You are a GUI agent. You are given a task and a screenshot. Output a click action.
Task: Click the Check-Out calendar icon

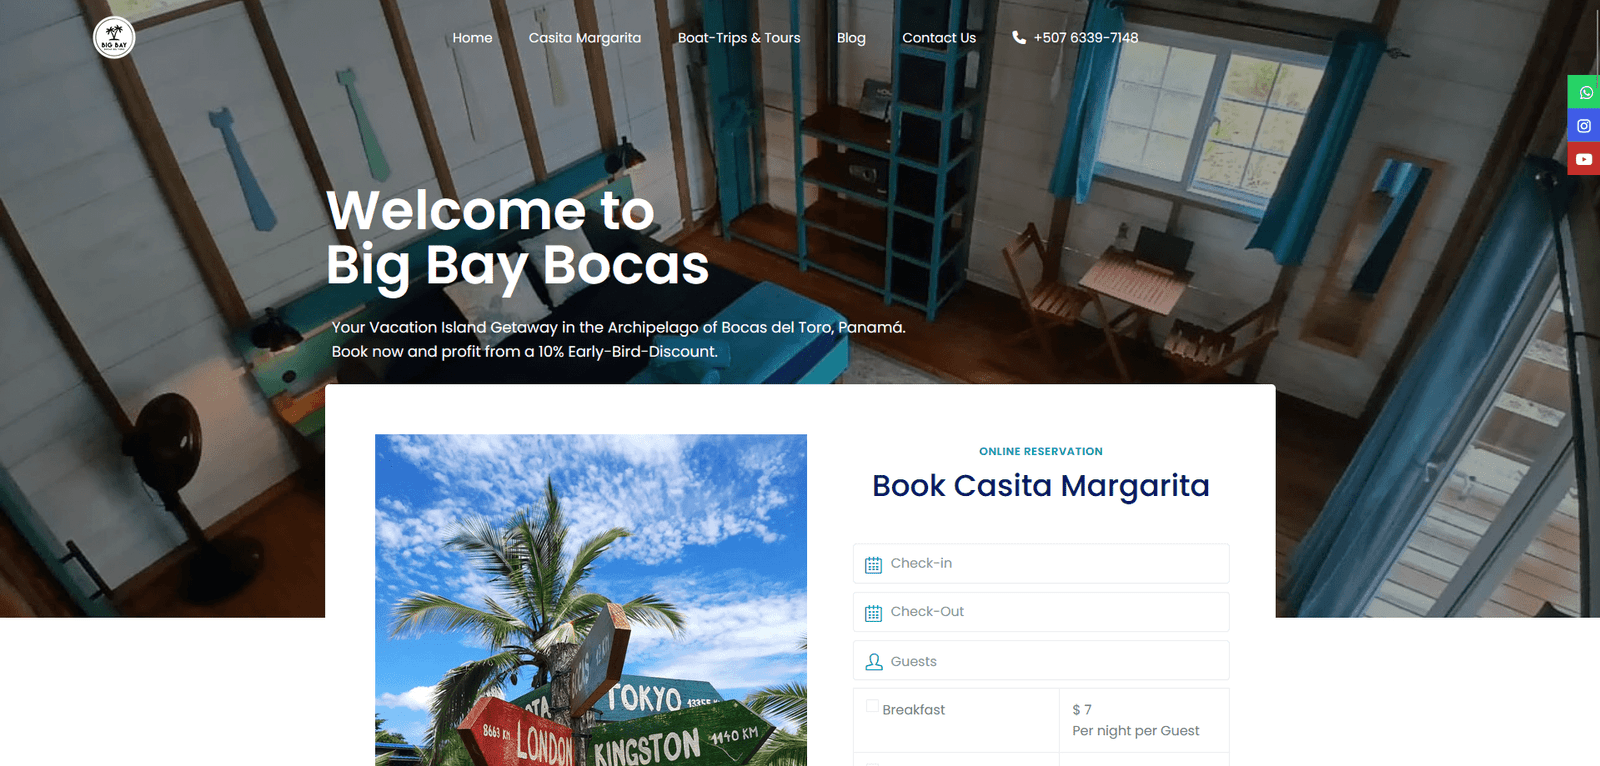tap(873, 613)
